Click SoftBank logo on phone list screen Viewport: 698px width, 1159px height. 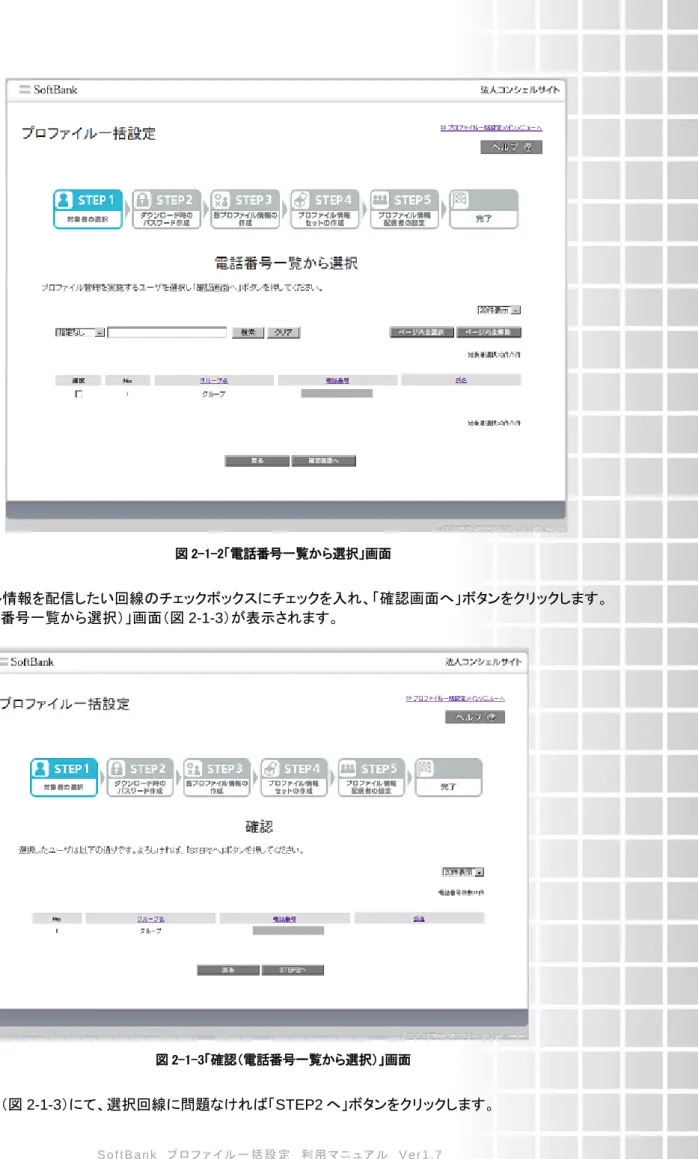[x=49, y=89]
